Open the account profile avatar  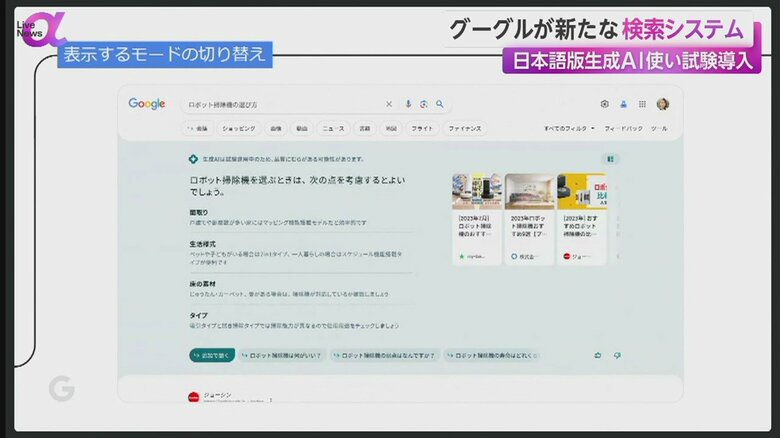tap(663, 104)
